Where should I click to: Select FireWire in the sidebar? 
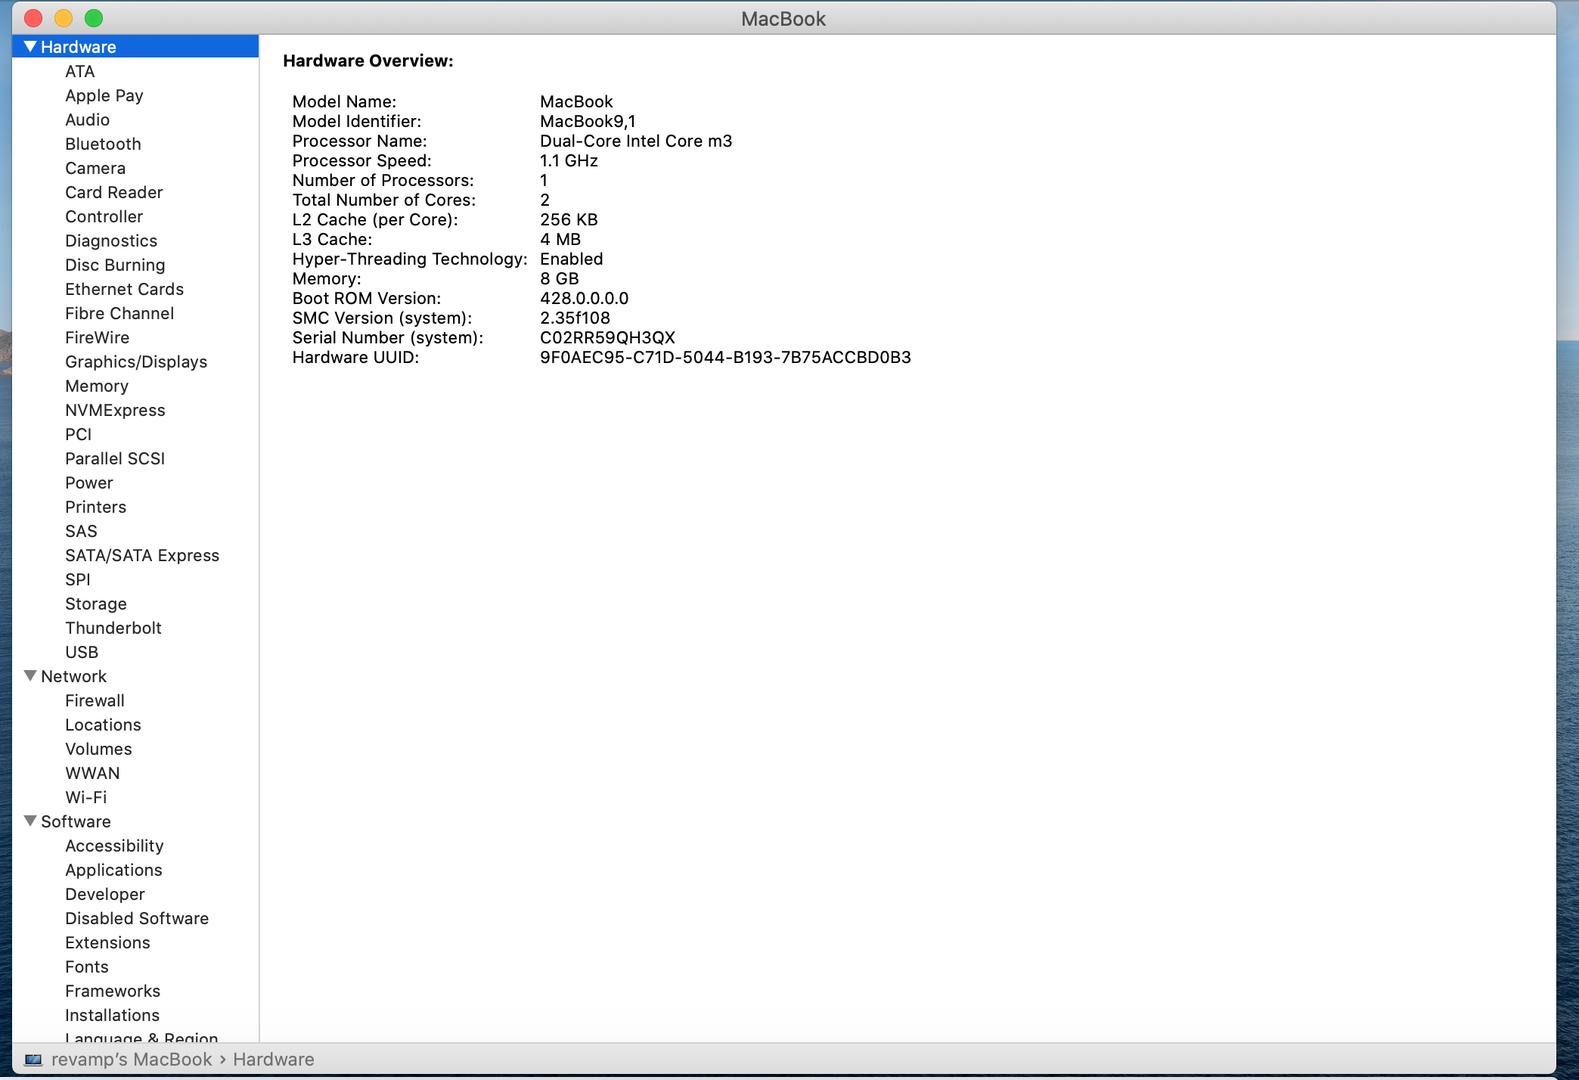coord(97,337)
